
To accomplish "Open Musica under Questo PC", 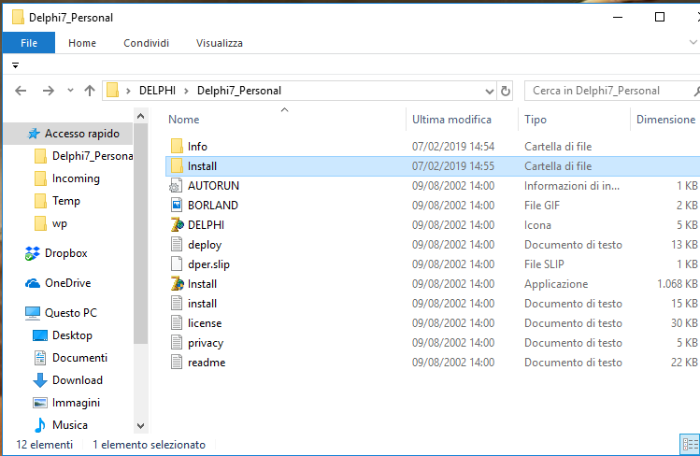I will coord(70,425).
